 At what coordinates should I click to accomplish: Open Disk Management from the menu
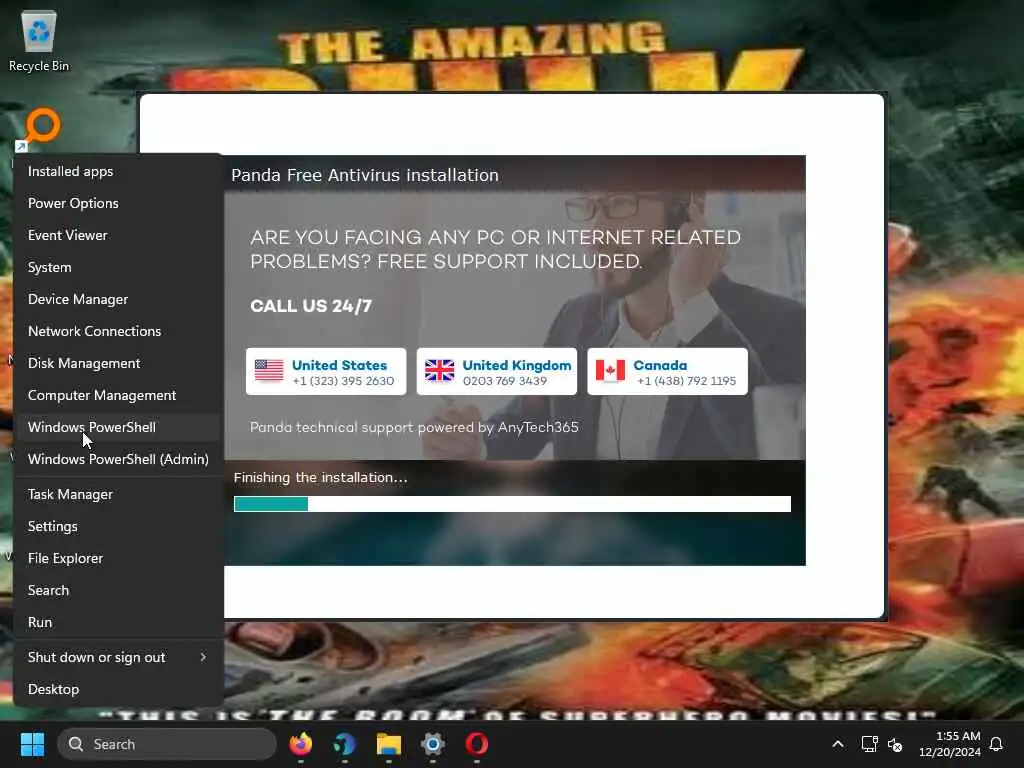click(118, 363)
